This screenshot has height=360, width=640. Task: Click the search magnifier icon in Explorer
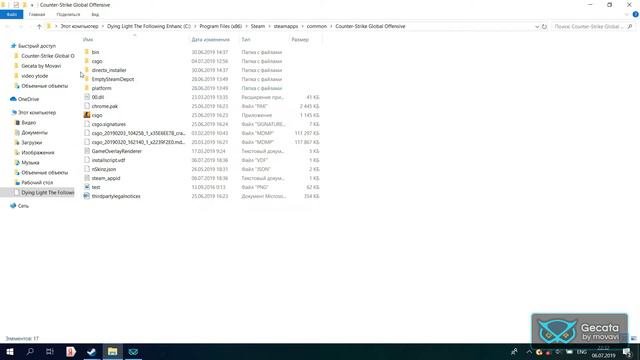pyautogui.click(x=630, y=27)
